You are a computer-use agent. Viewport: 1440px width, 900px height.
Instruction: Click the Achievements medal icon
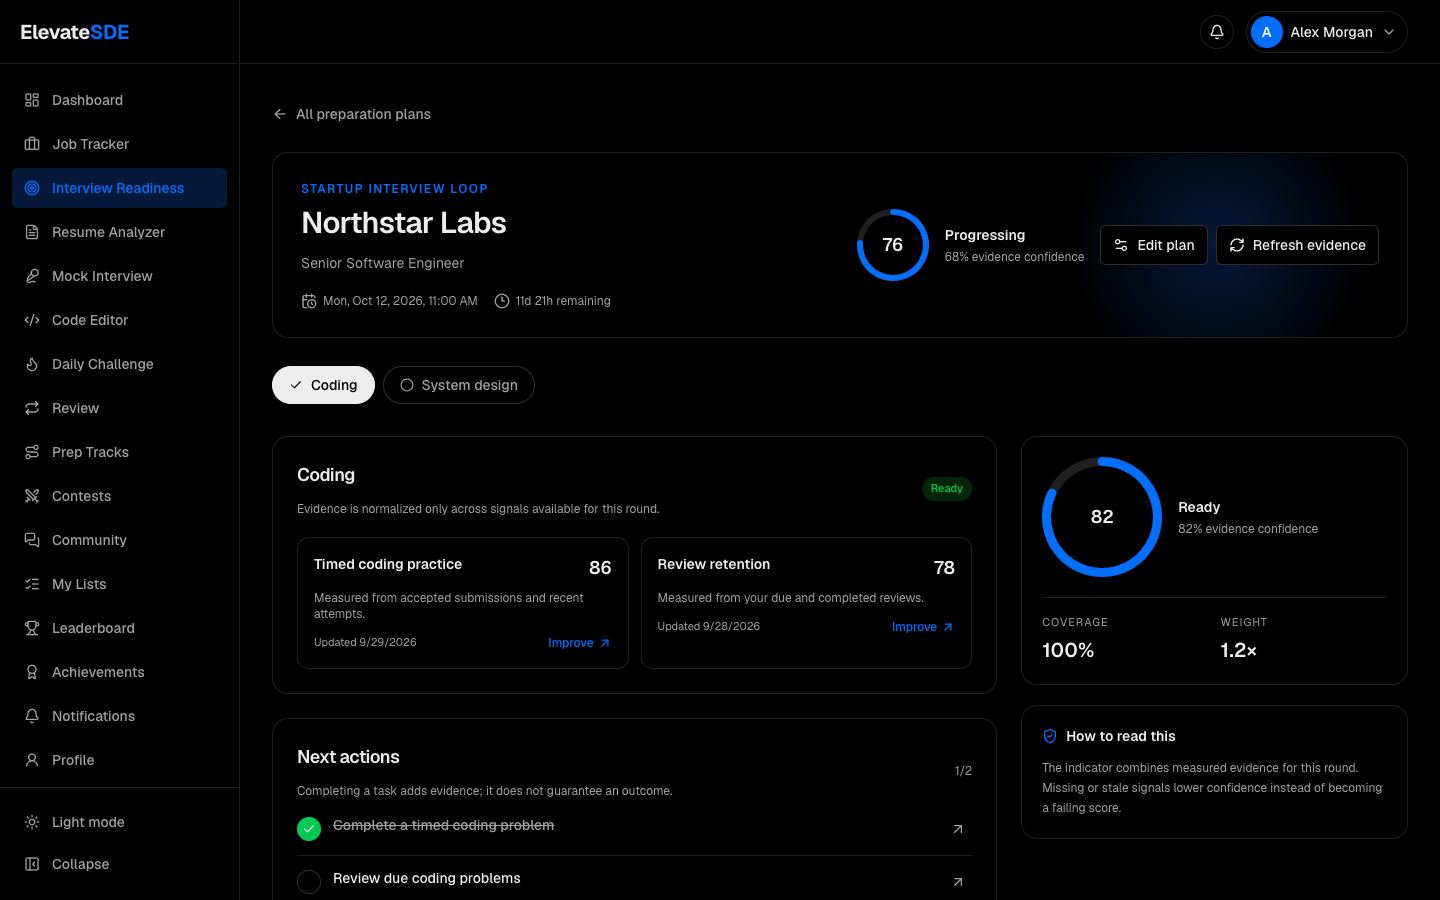(x=32, y=672)
